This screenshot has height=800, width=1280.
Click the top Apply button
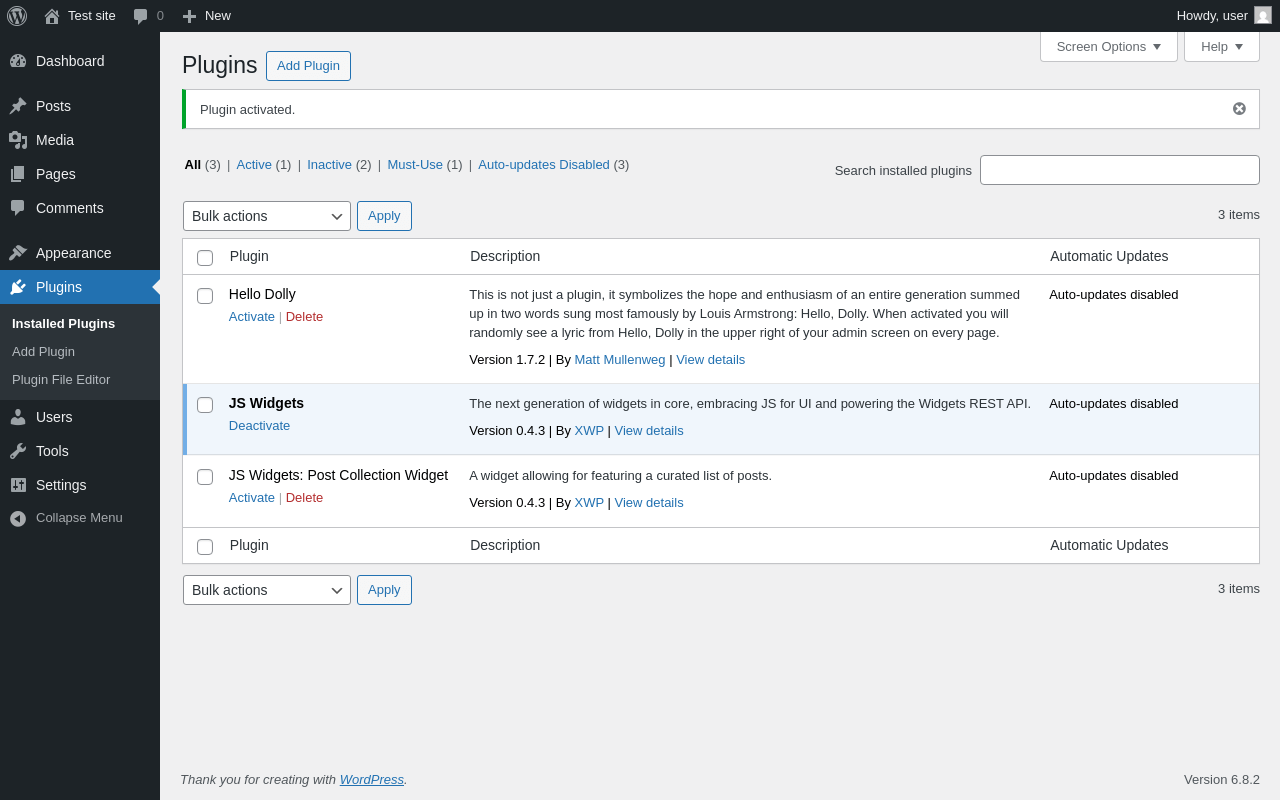point(384,216)
